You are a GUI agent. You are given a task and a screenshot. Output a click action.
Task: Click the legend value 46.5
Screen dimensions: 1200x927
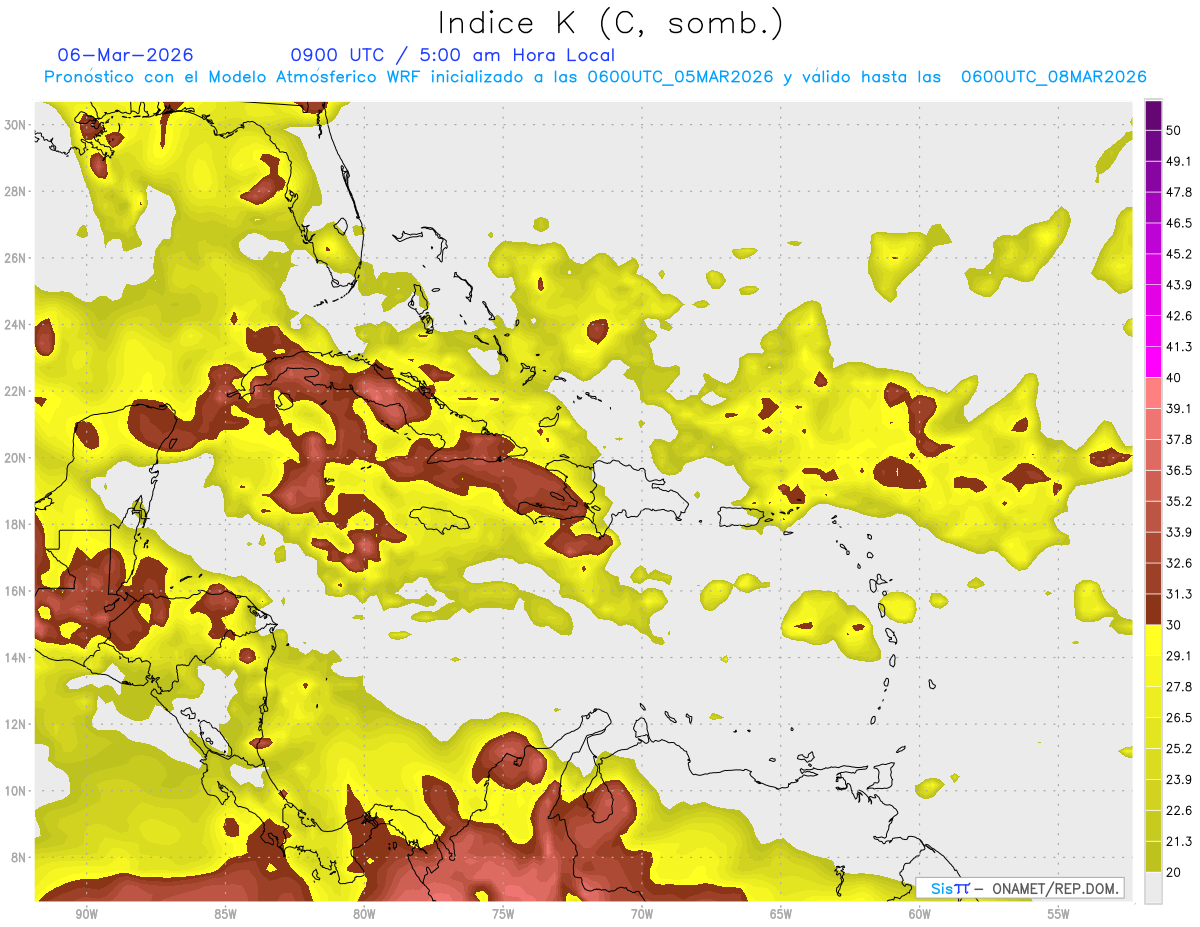pyautogui.click(x=1179, y=223)
